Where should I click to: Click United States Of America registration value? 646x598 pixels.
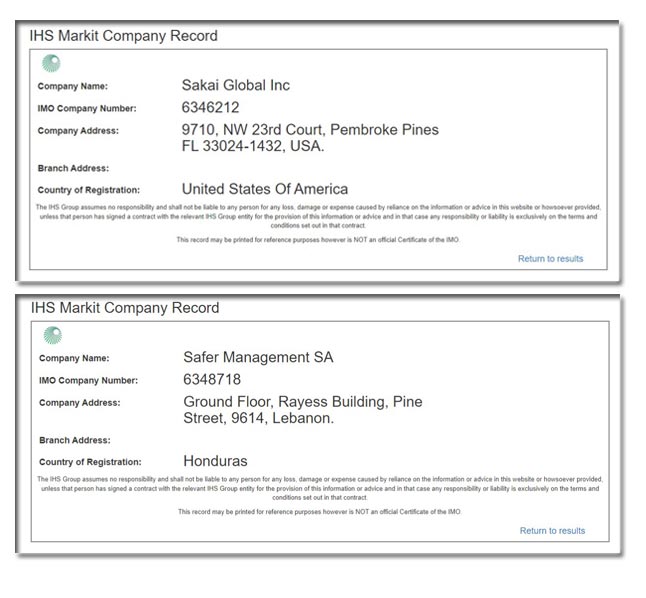coord(265,189)
